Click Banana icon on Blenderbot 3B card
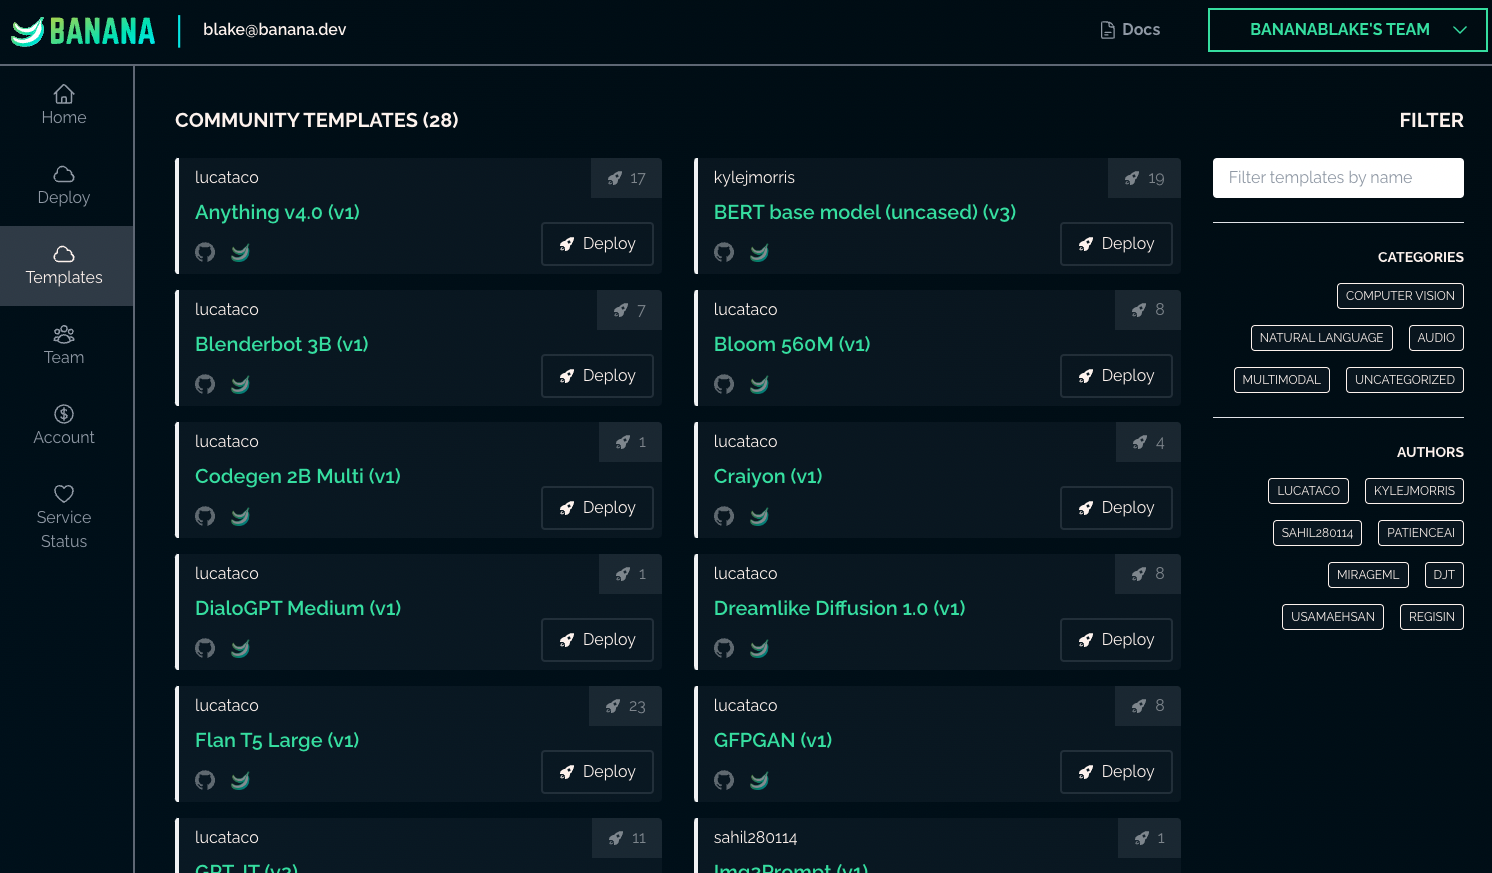1492x873 pixels. pyautogui.click(x=240, y=384)
